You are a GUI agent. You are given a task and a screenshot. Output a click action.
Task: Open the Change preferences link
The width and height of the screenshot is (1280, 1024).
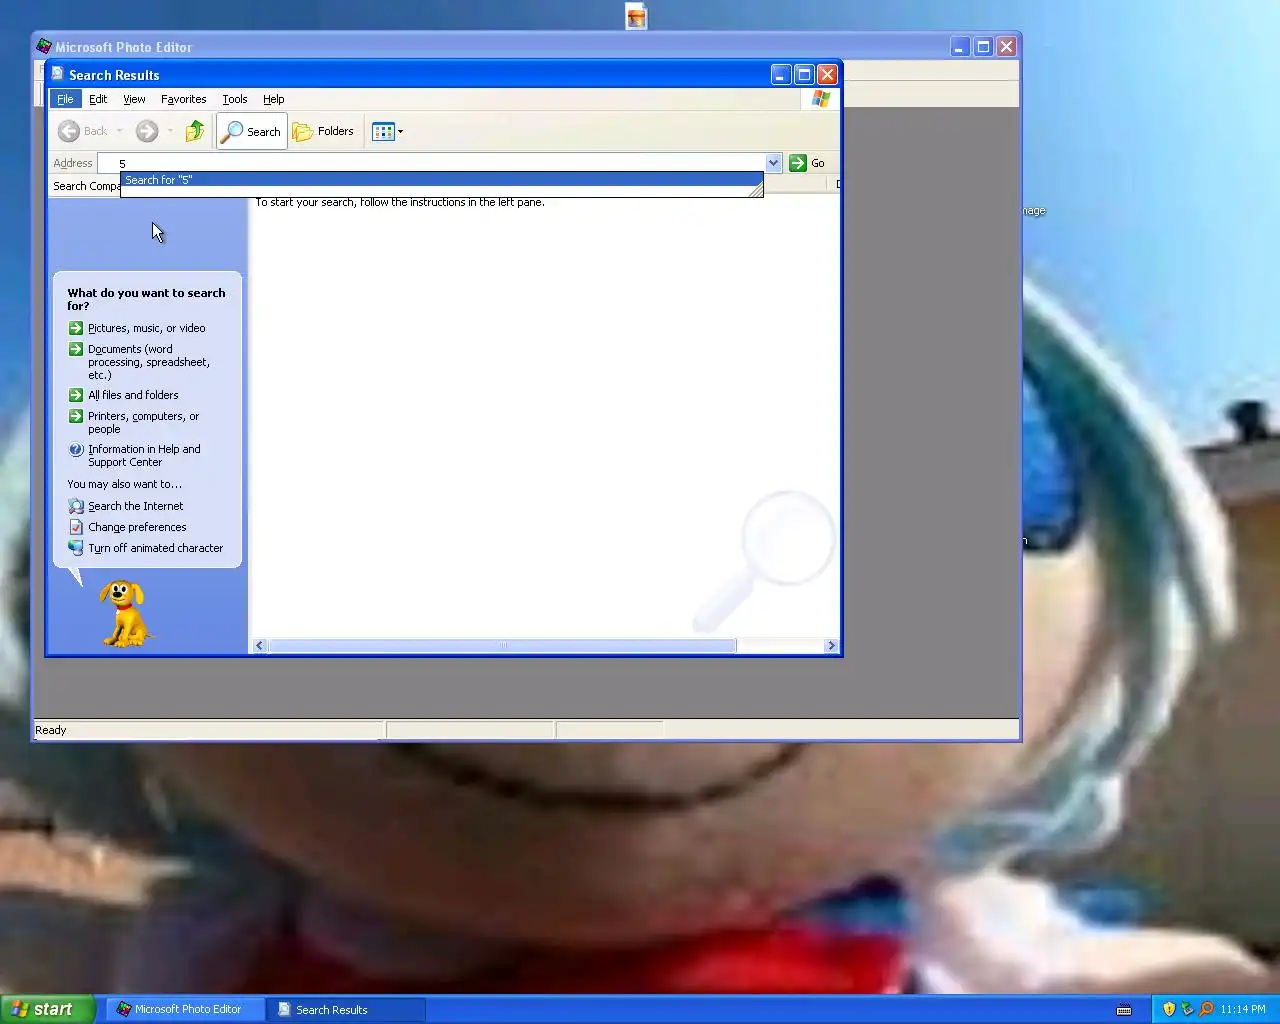137,527
